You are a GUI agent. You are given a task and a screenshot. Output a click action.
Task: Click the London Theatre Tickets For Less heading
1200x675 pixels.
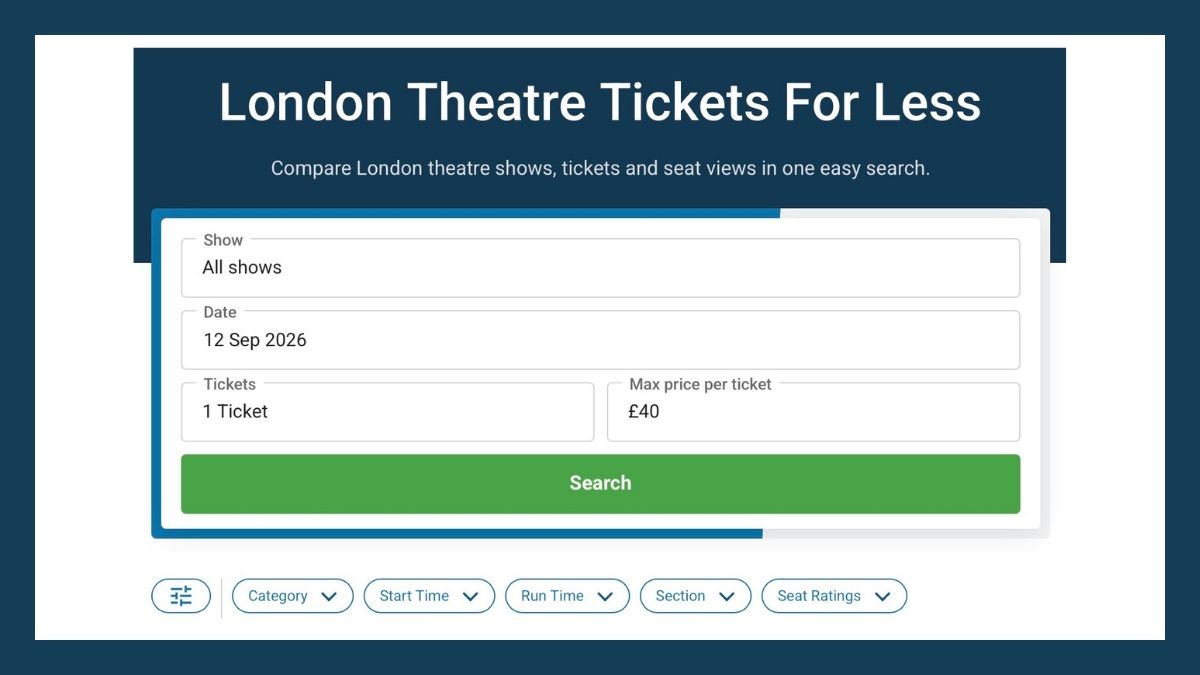tap(600, 102)
